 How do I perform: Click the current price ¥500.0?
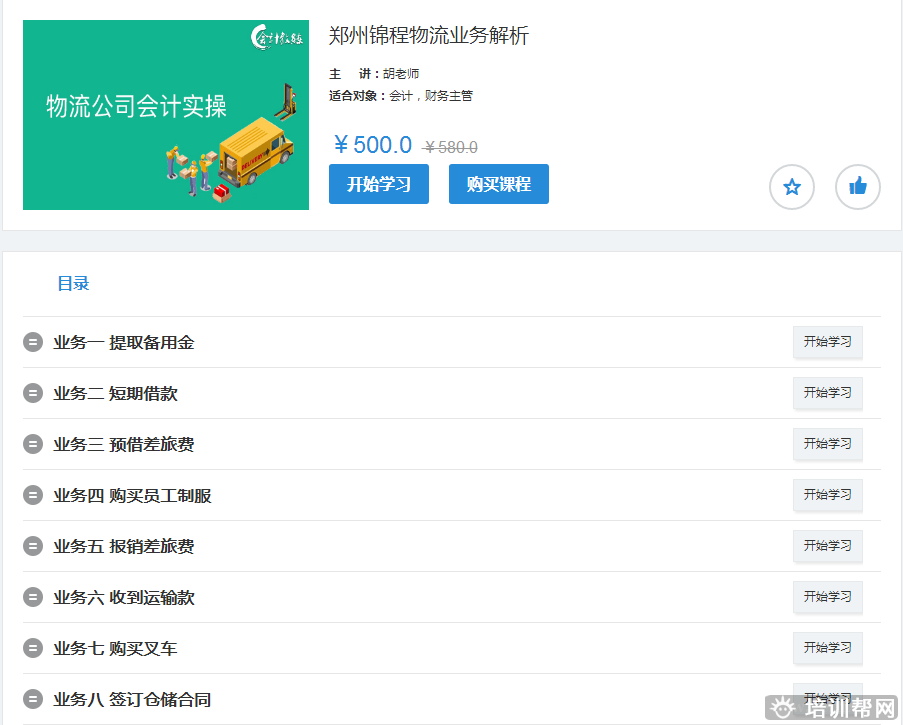coord(373,145)
